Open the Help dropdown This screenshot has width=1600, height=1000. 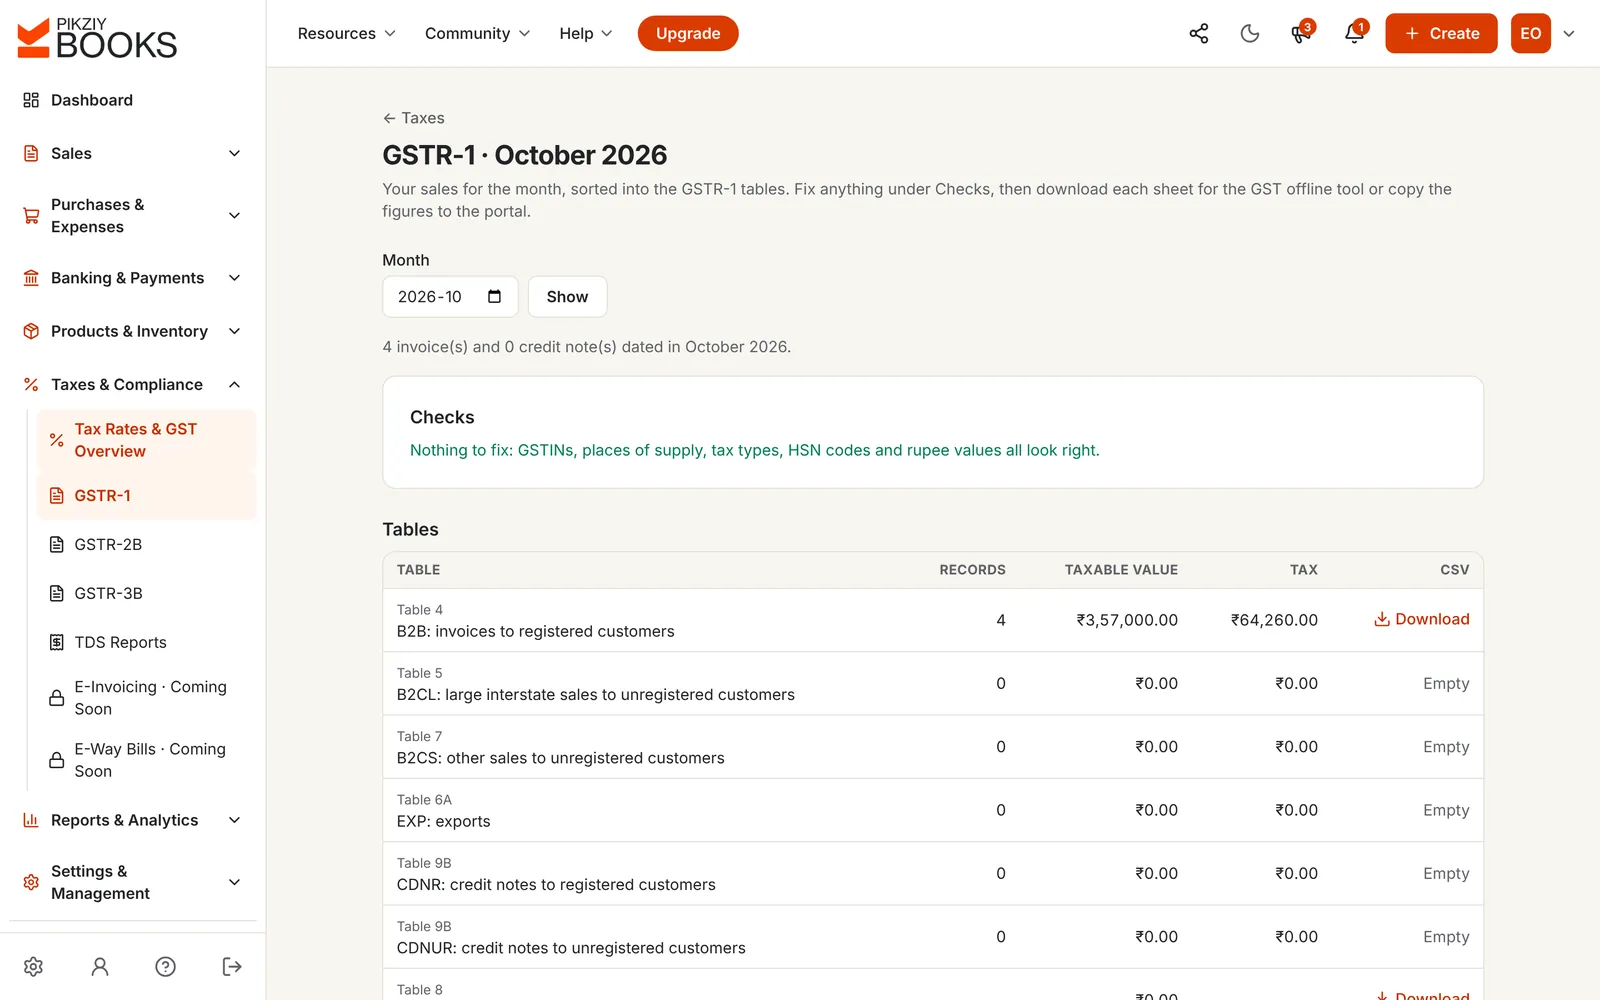pos(586,33)
